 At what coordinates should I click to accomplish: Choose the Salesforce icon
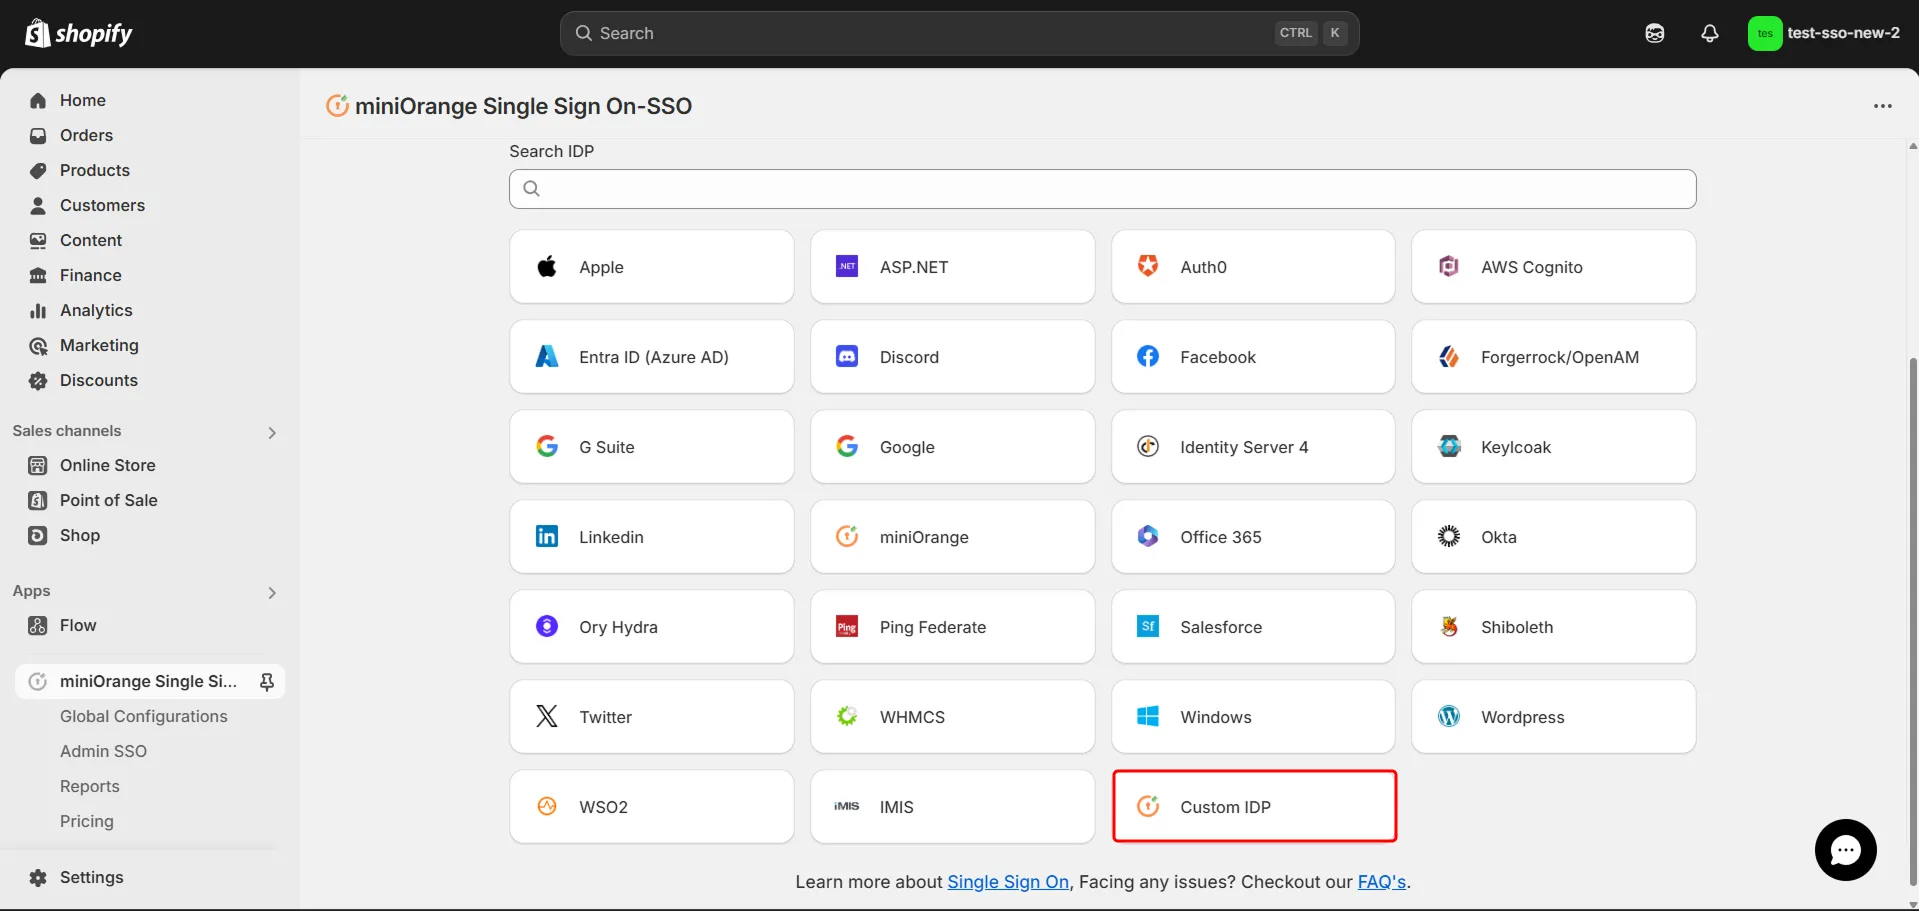[x=1148, y=626]
